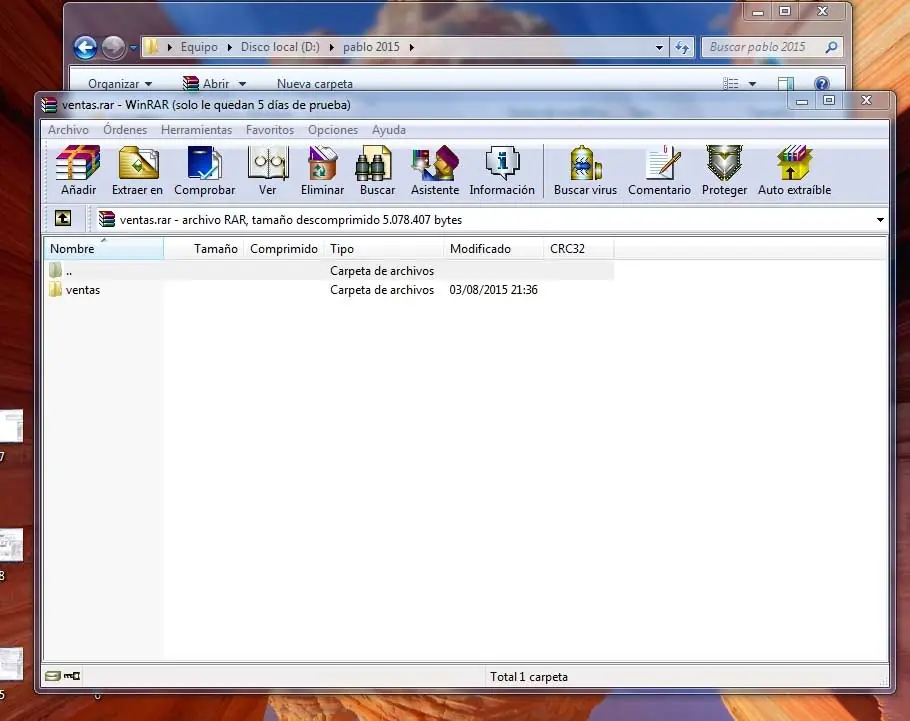Click pablo 2015 in the breadcrumb

point(371,47)
